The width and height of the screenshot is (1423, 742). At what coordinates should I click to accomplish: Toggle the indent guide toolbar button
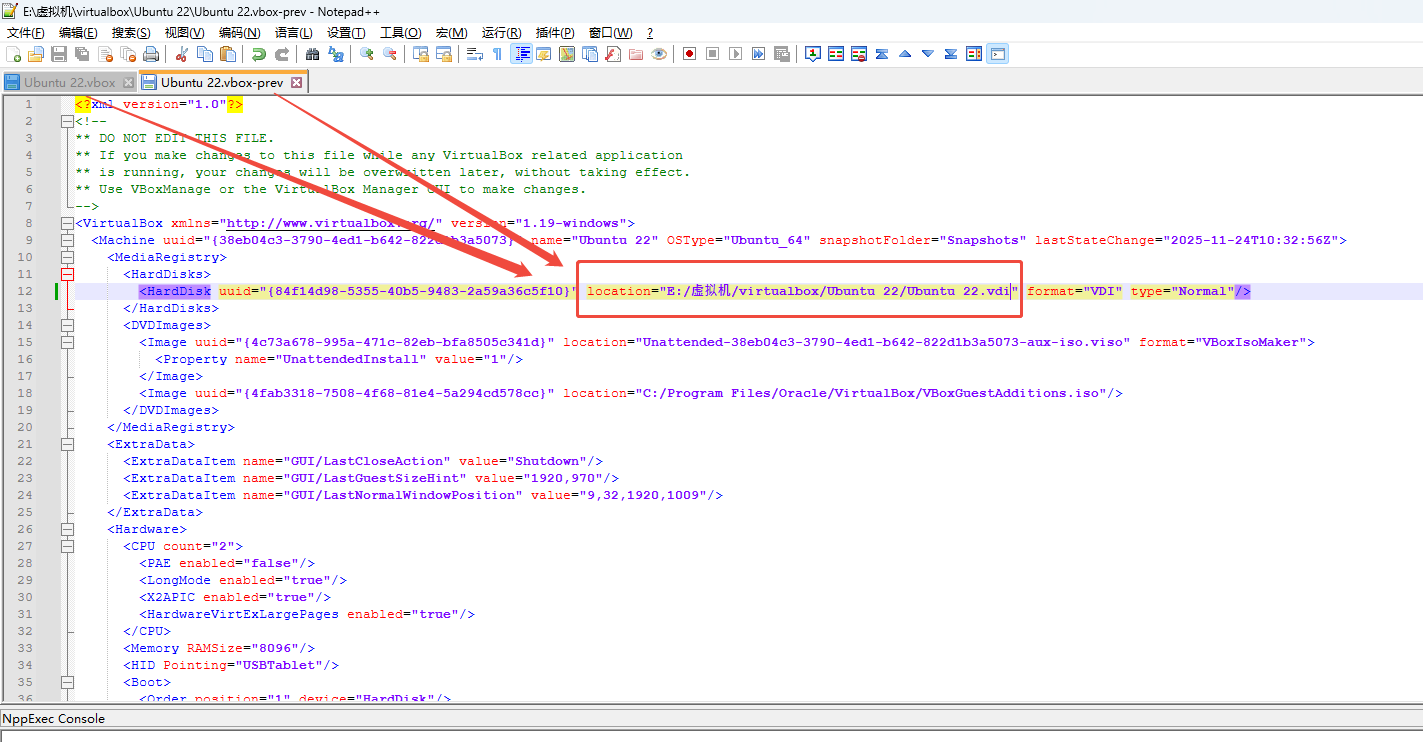point(521,54)
